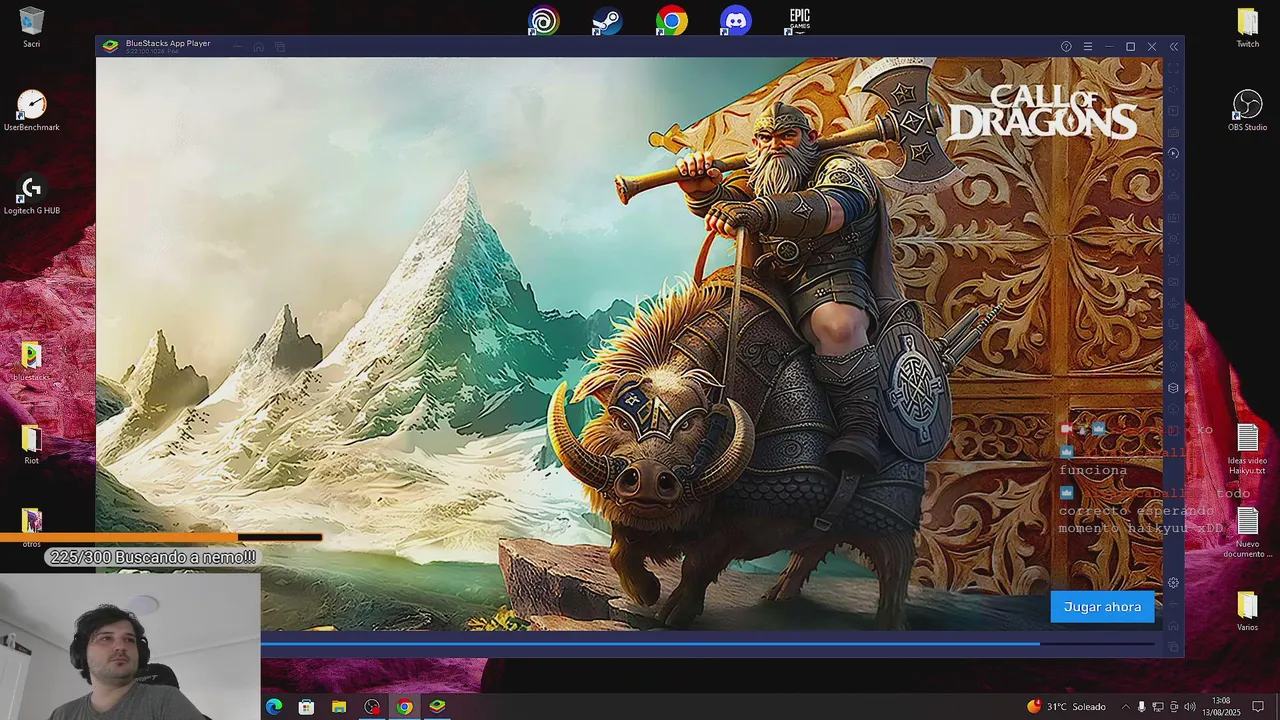1280x720 pixels.
Task: Click the microphone tray icon
Action: click(1141, 707)
